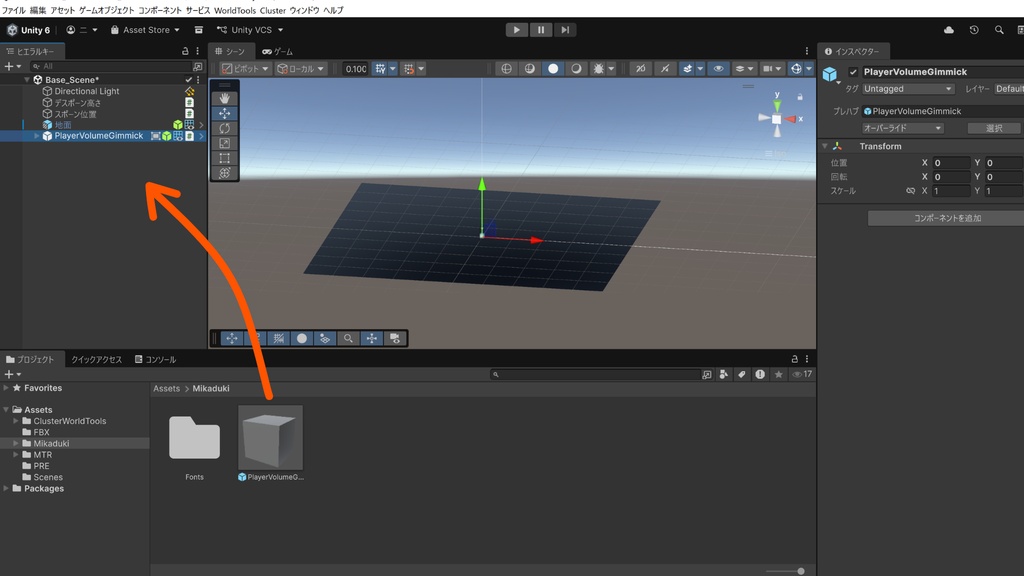Expand the Packages folder
Viewport: 1024px width, 576px height.
coord(6,488)
